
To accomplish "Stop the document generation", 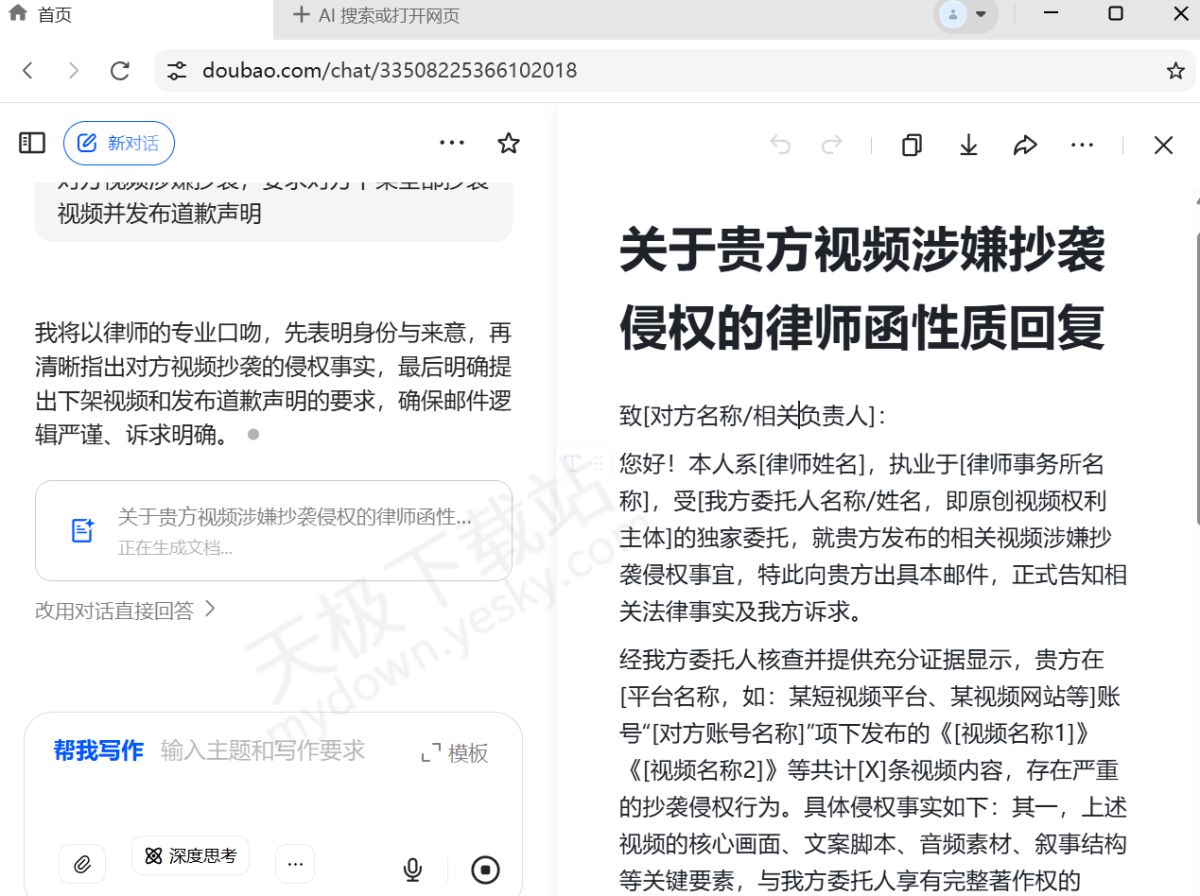I will 485,869.
